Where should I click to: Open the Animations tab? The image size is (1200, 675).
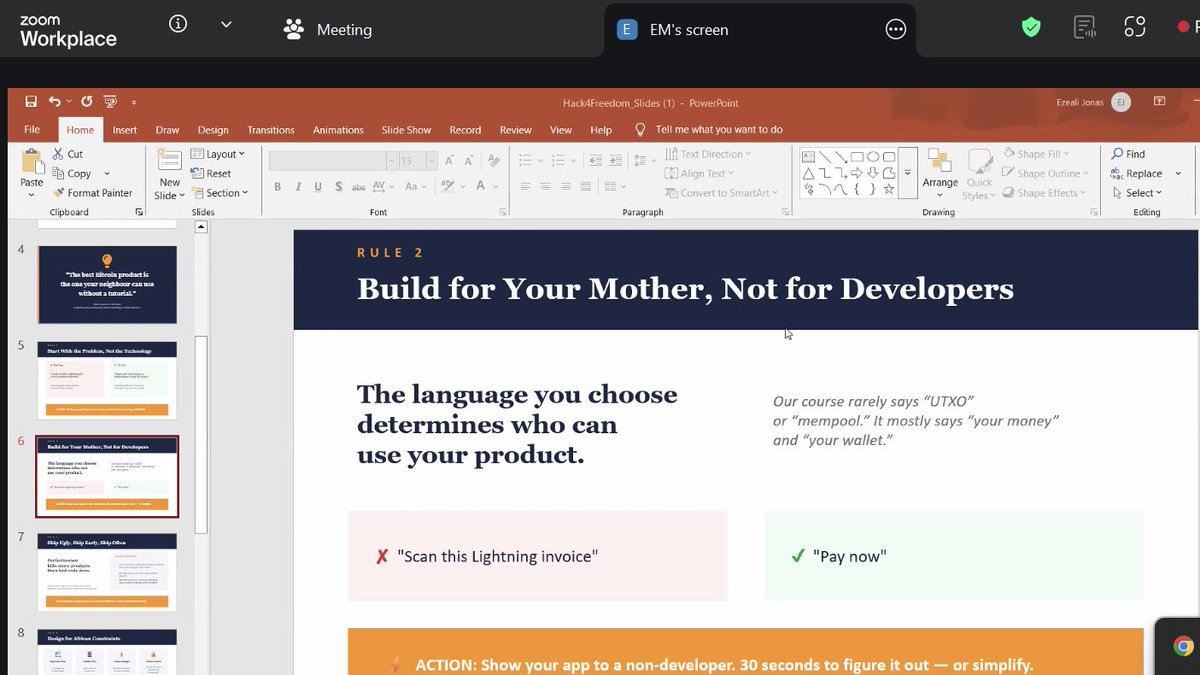pyautogui.click(x=338, y=130)
